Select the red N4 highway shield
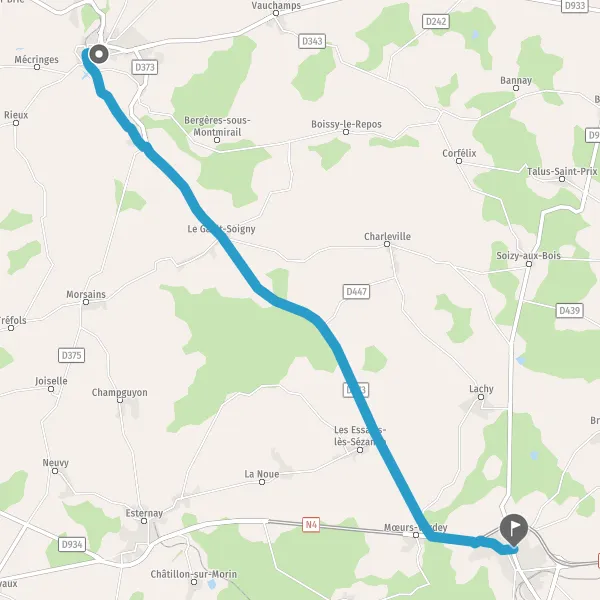This screenshot has width=600, height=600. tap(311, 525)
